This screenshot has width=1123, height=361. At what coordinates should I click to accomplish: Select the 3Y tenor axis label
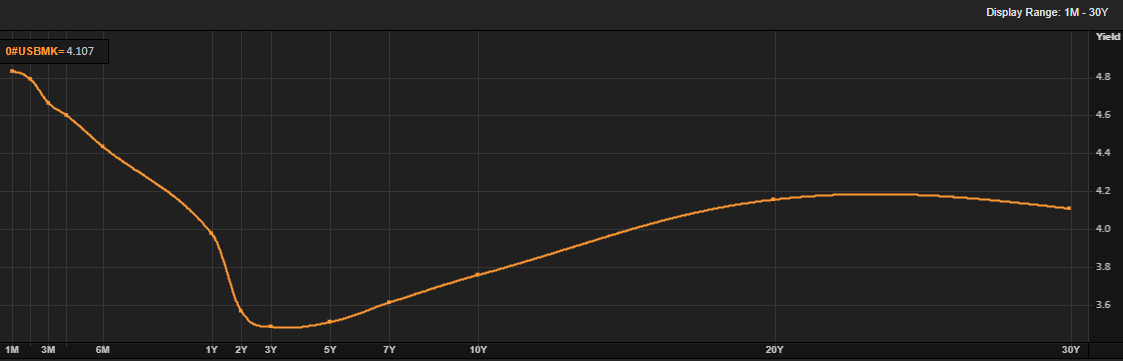(271, 350)
